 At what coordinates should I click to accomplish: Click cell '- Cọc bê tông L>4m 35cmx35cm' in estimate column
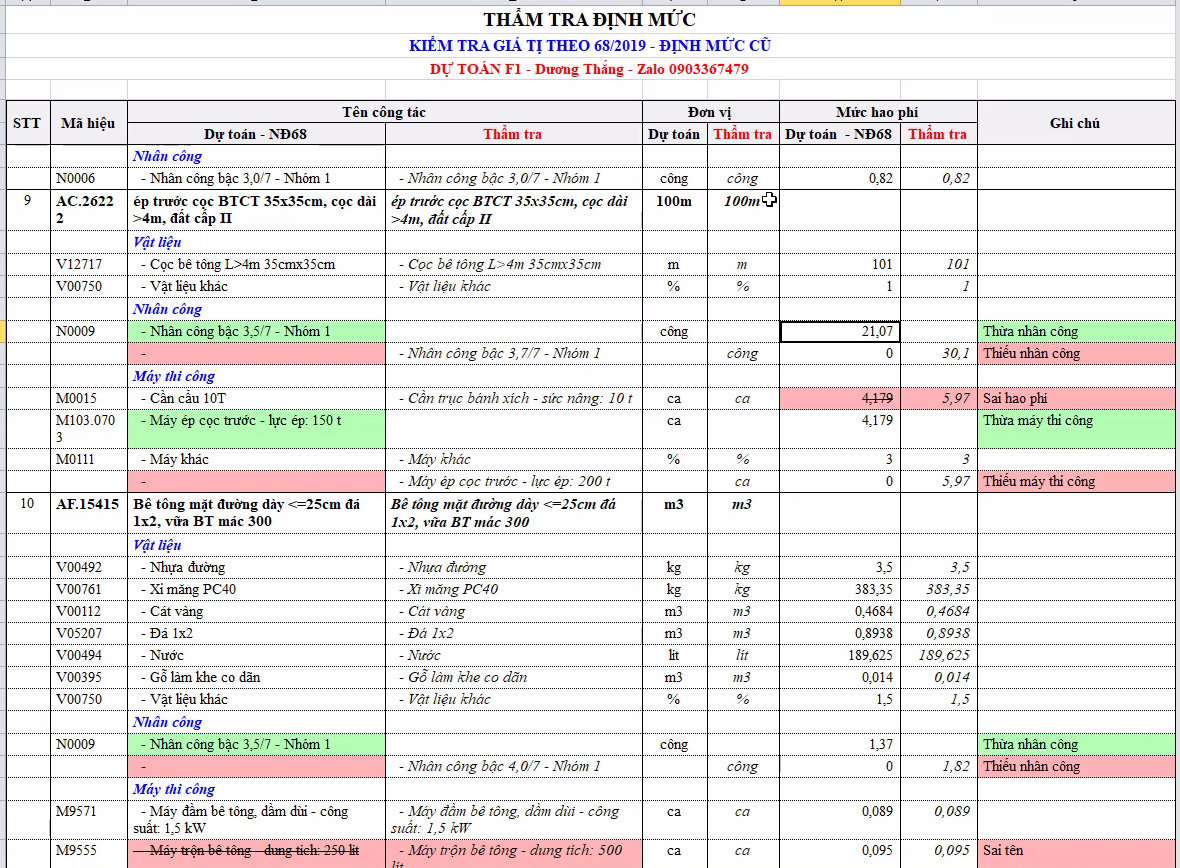click(x=256, y=264)
